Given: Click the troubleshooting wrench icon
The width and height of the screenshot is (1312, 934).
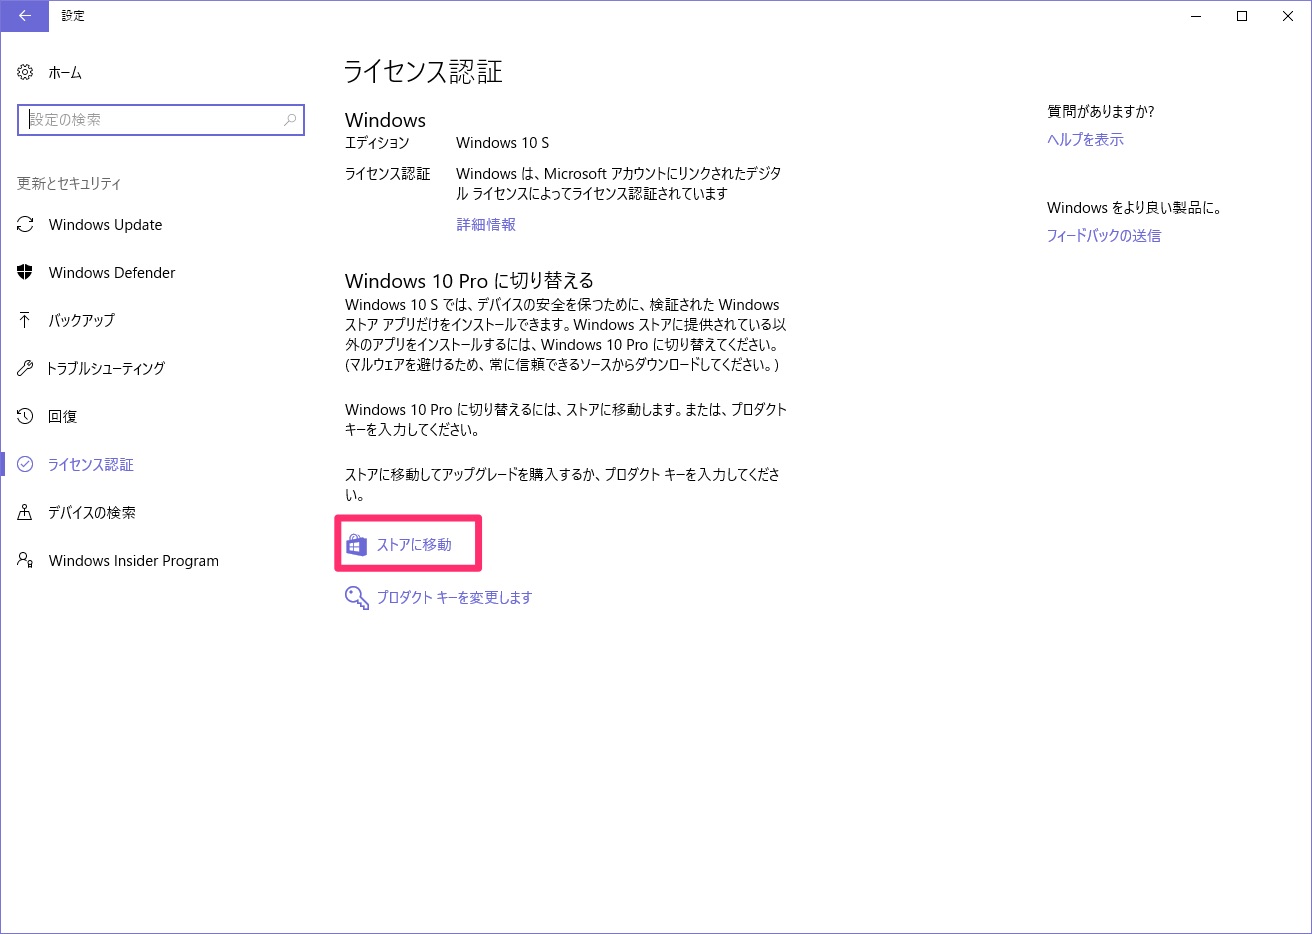Looking at the screenshot, I should (x=25, y=368).
